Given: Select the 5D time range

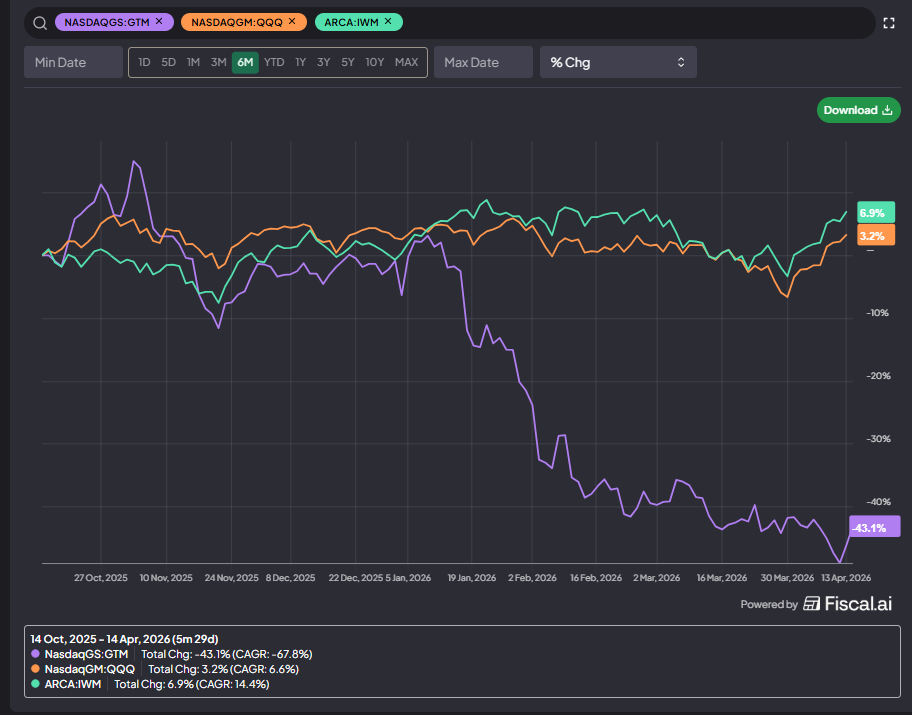Looking at the screenshot, I should [169, 62].
